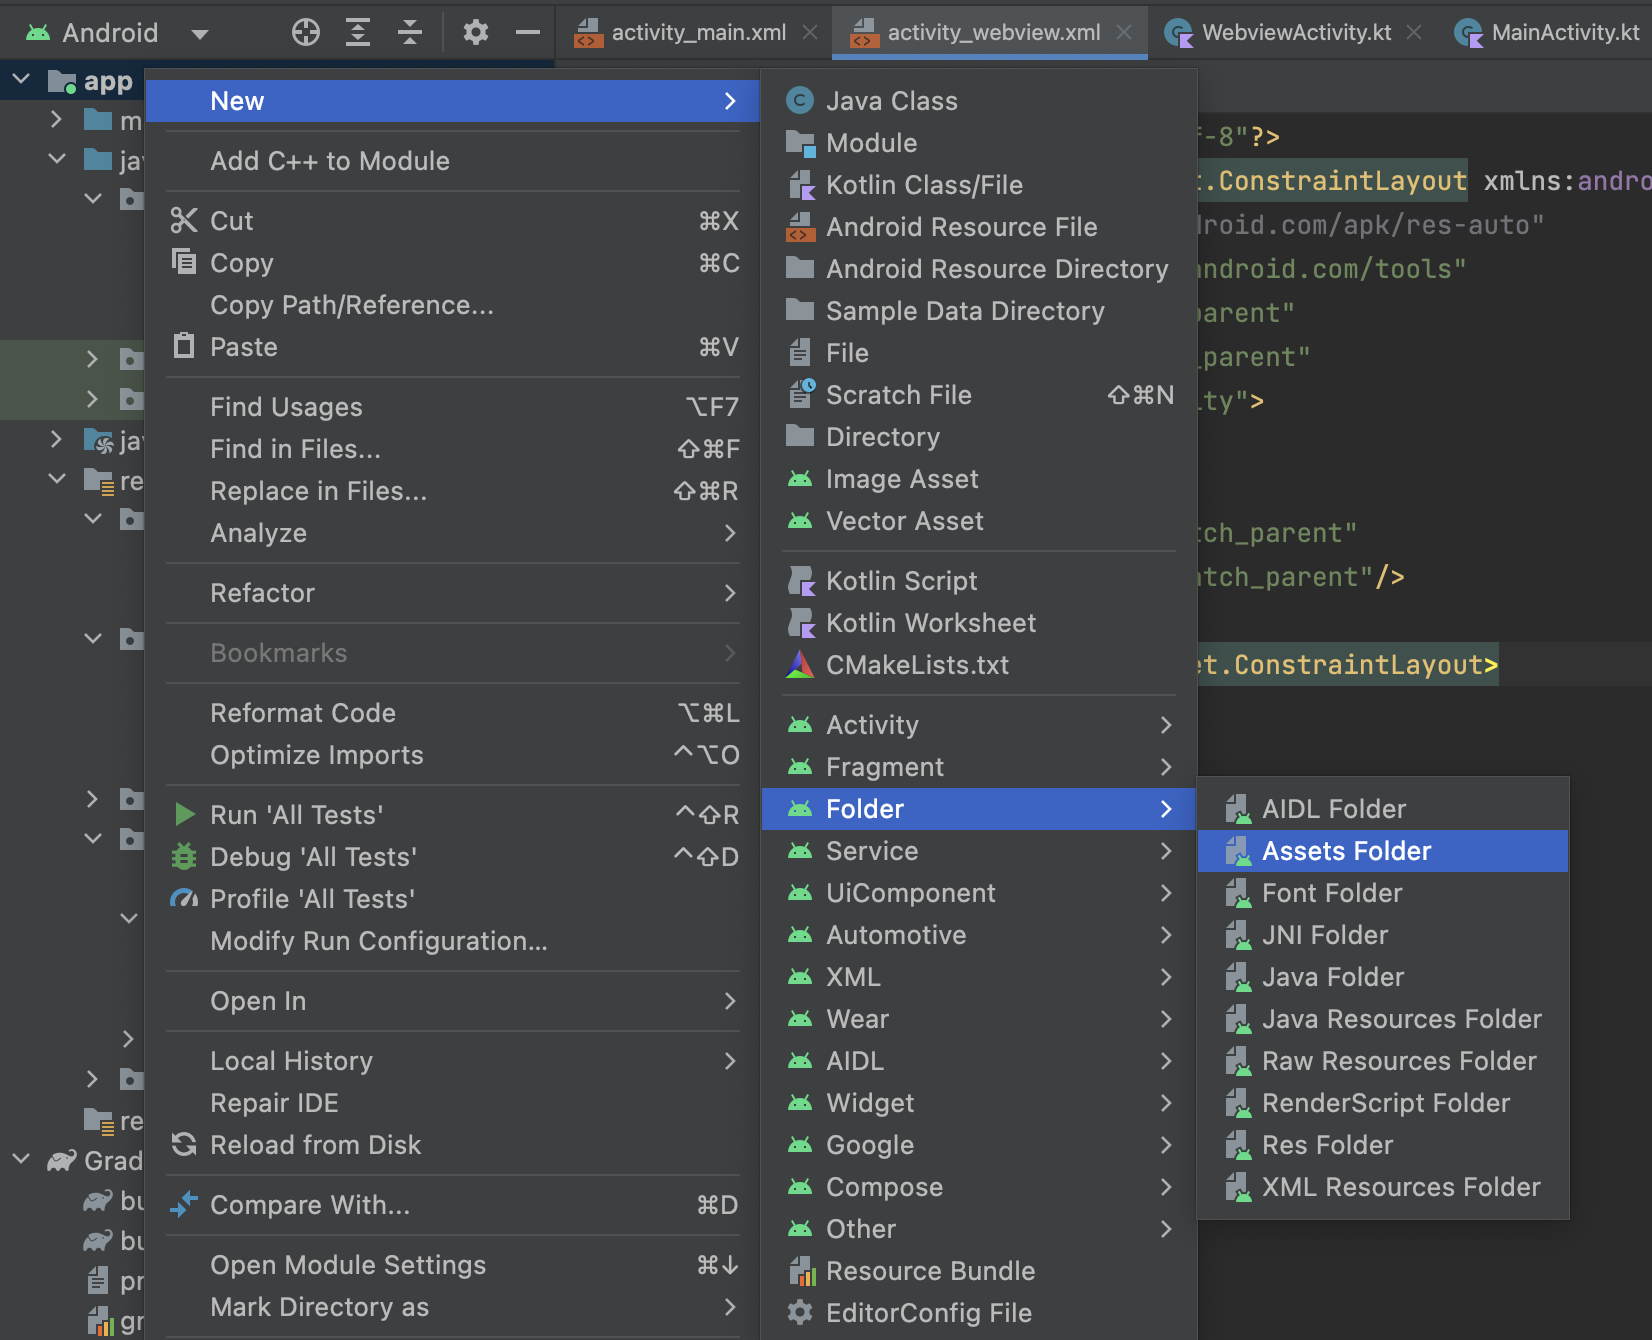Expand the Compose submenu arrow
This screenshot has width=1652, height=1340.
point(1166,1187)
